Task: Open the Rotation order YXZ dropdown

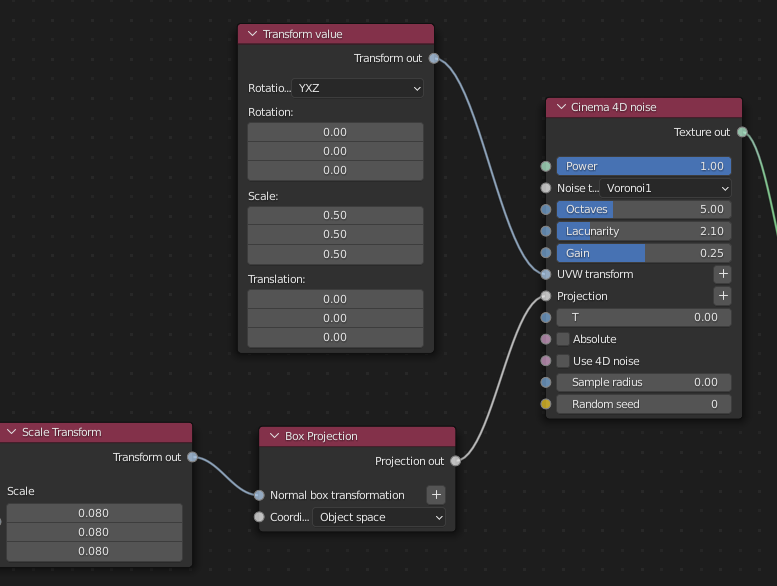Action: tap(359, 88)
